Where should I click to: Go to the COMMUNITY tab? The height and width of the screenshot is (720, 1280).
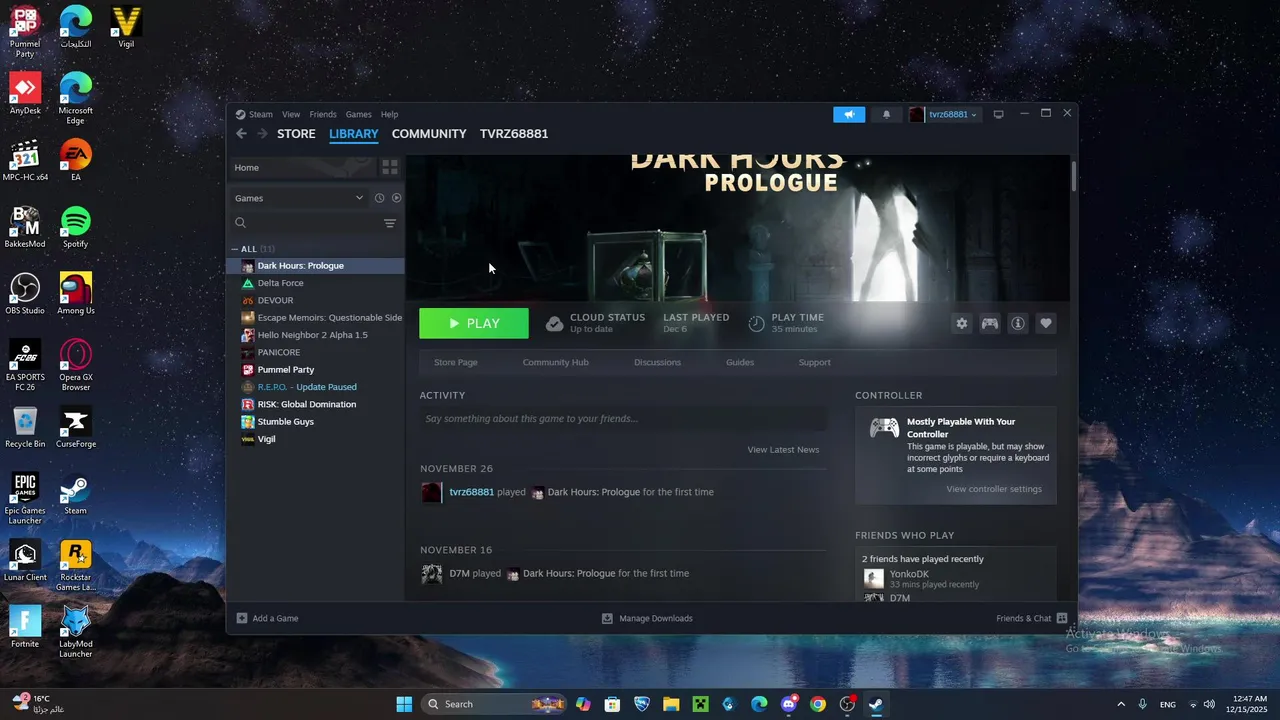point(429,134)
